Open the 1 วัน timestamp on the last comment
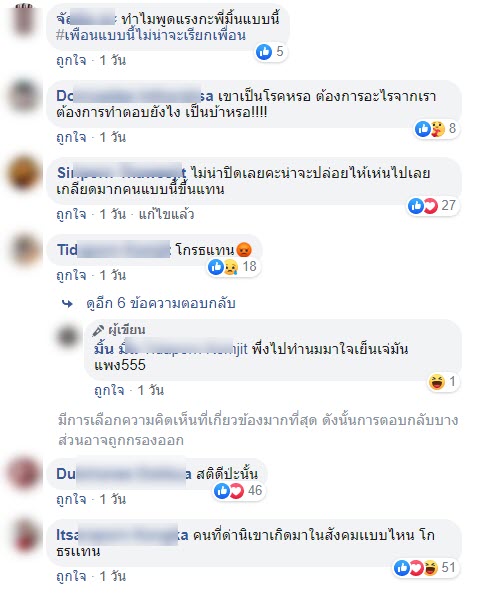Viewport: 494px width, 594px height. click(x=113, y=577)
